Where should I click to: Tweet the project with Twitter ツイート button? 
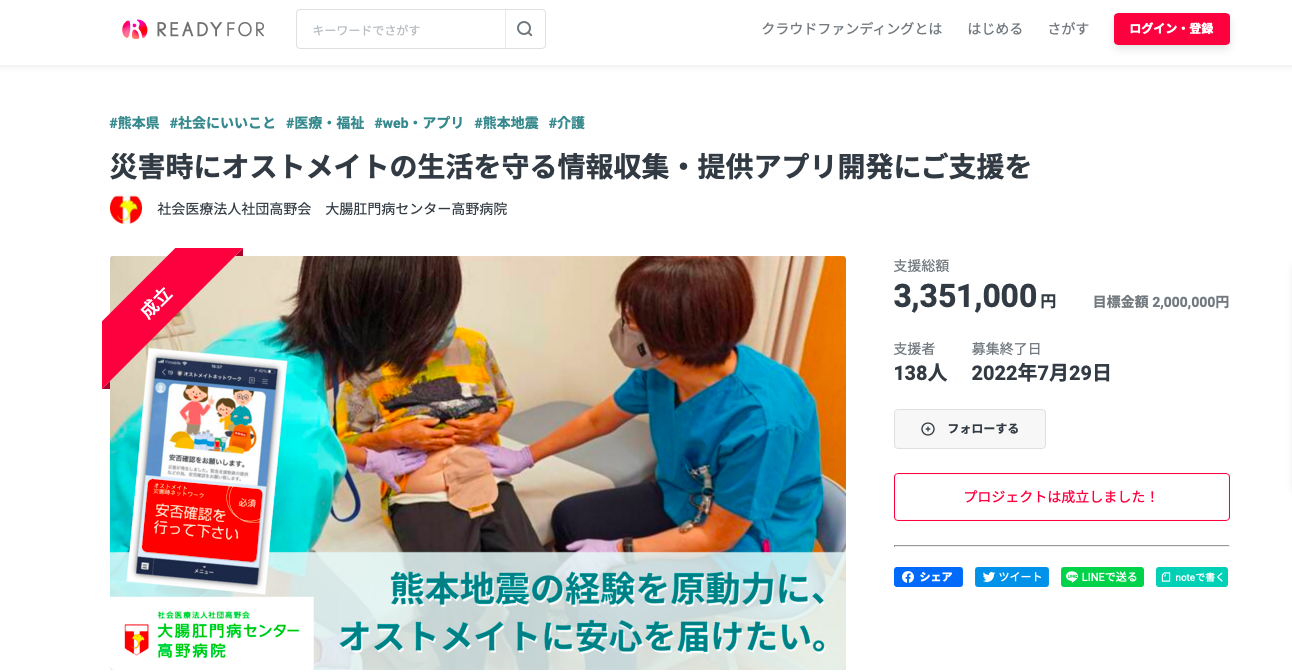(1012, 577)
